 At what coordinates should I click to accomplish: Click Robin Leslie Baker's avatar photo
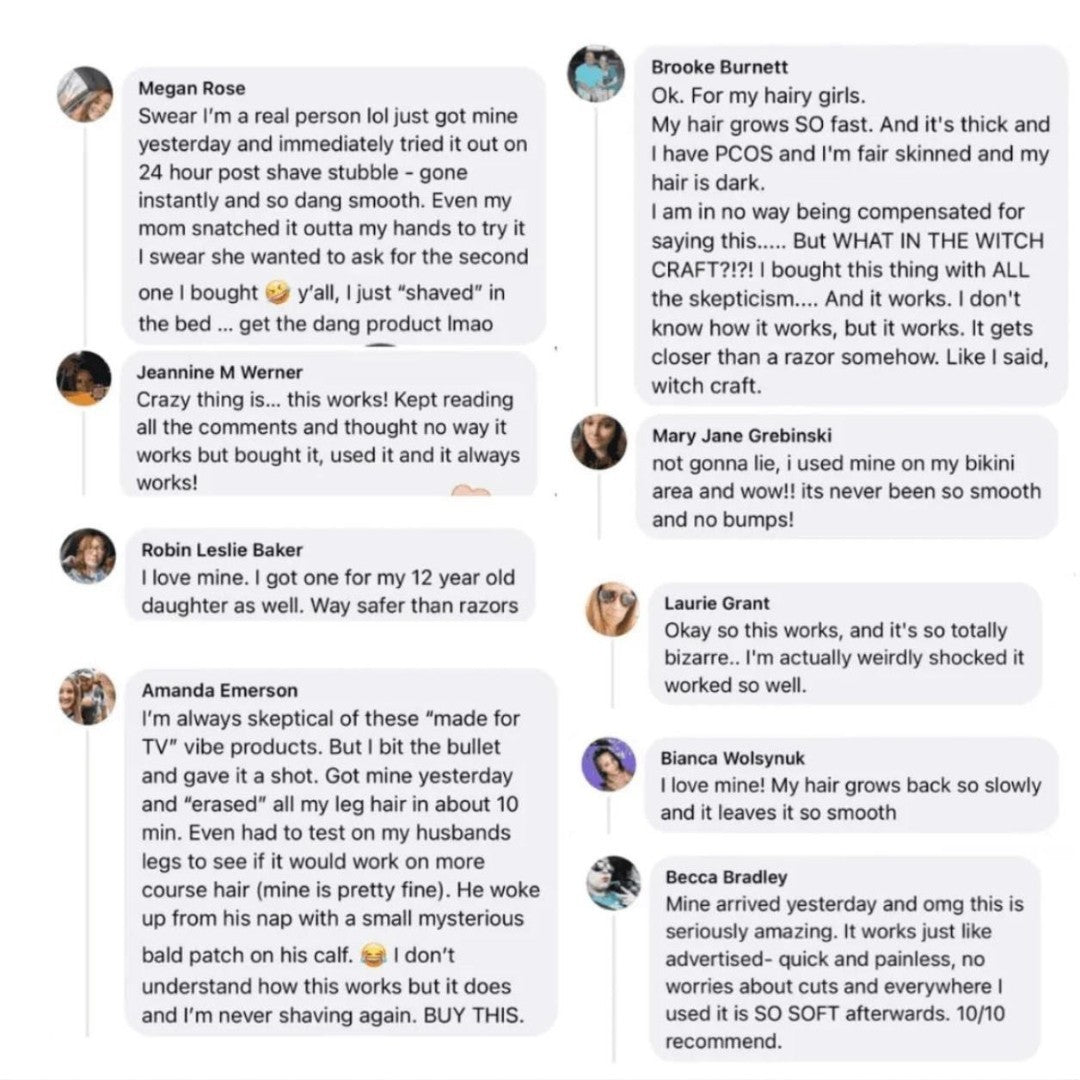(x=88, y=555)
